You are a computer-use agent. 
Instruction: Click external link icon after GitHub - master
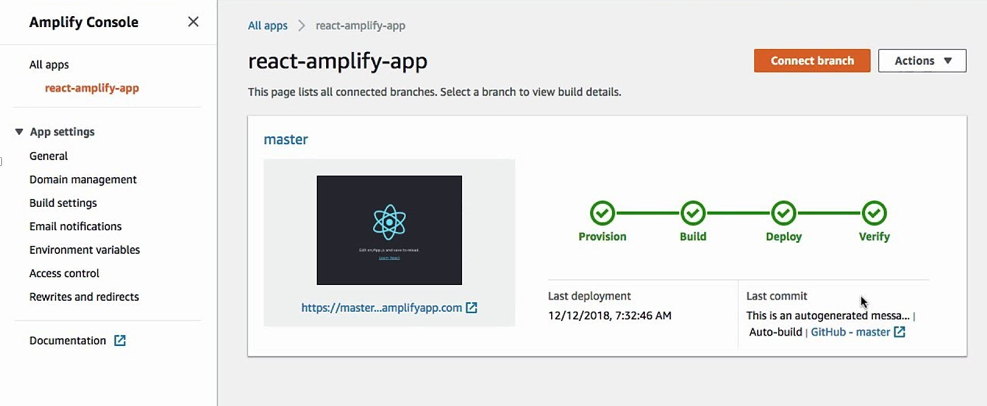pyautogui.click(x=900, y=332)
